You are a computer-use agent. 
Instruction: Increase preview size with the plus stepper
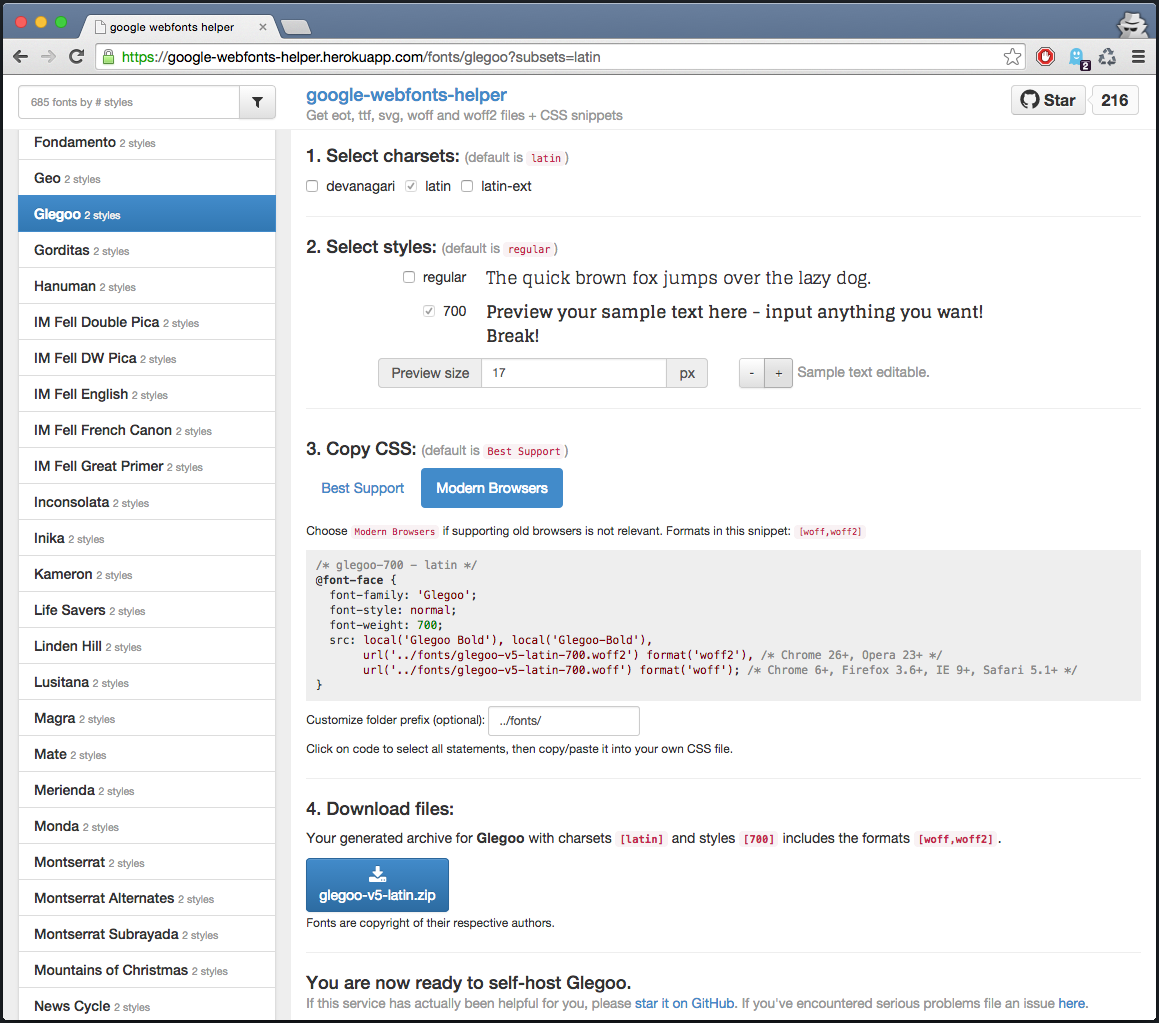pyautogui.click(x=779, y=372)
